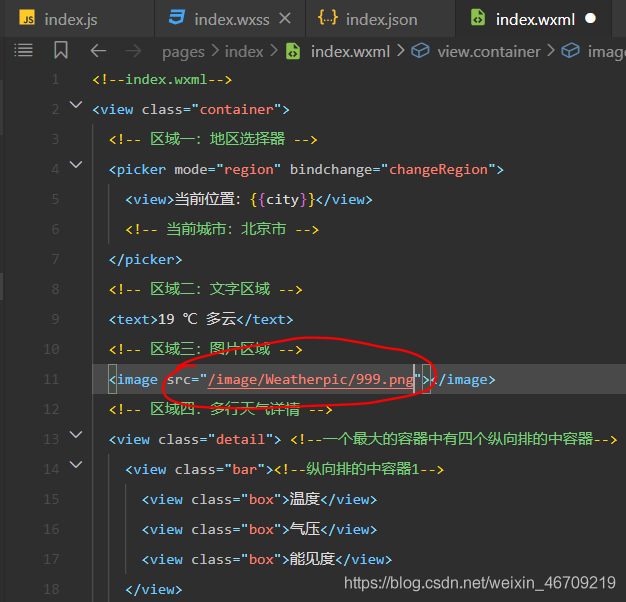Image resolution: width=626 pixels, height=602 pixels.
Task: Click the '温度' box text
Action: click(305, 499)
